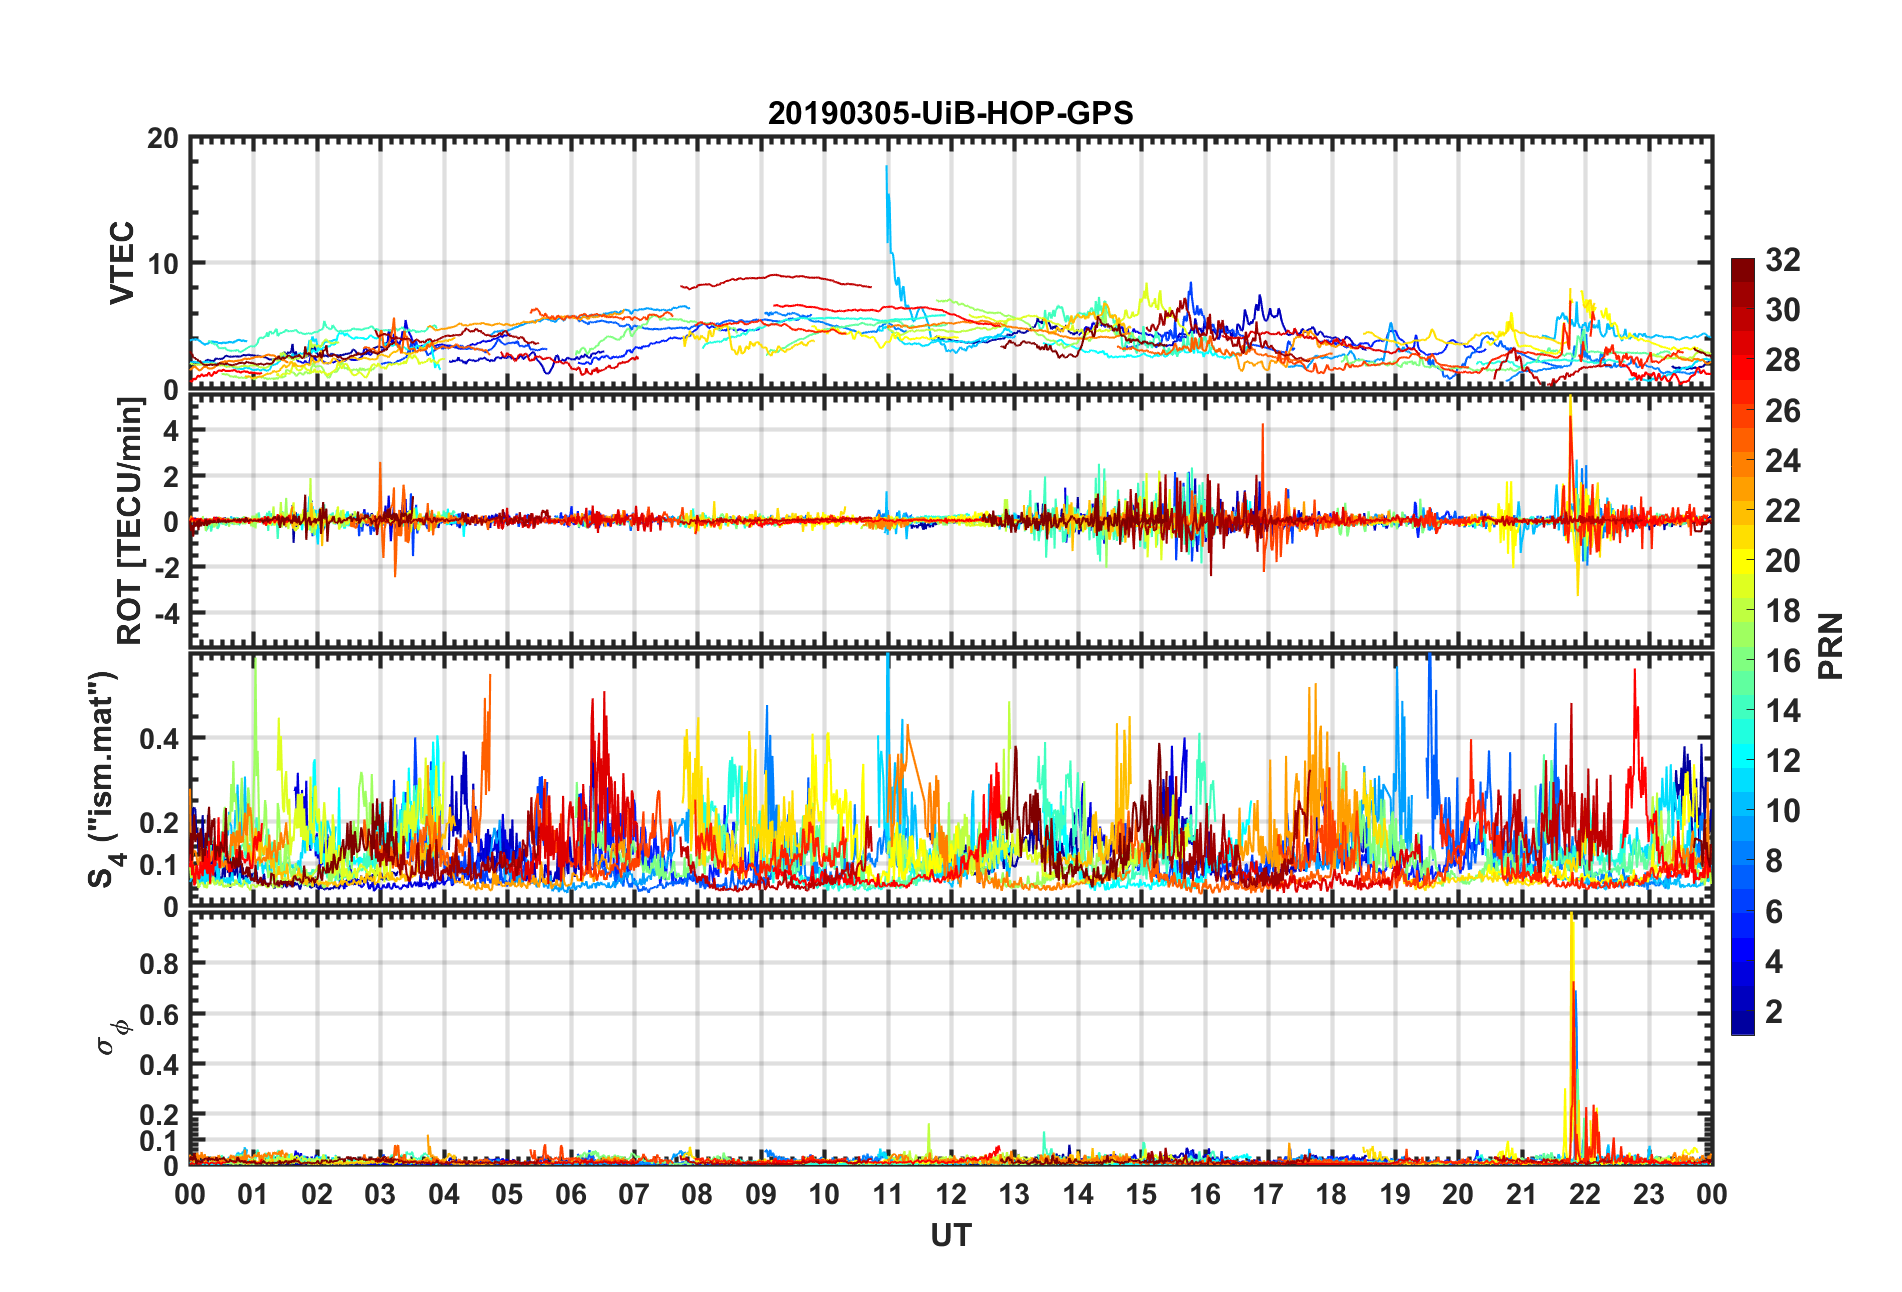Click x-axis hour tick "11"

click(888, 1194)
